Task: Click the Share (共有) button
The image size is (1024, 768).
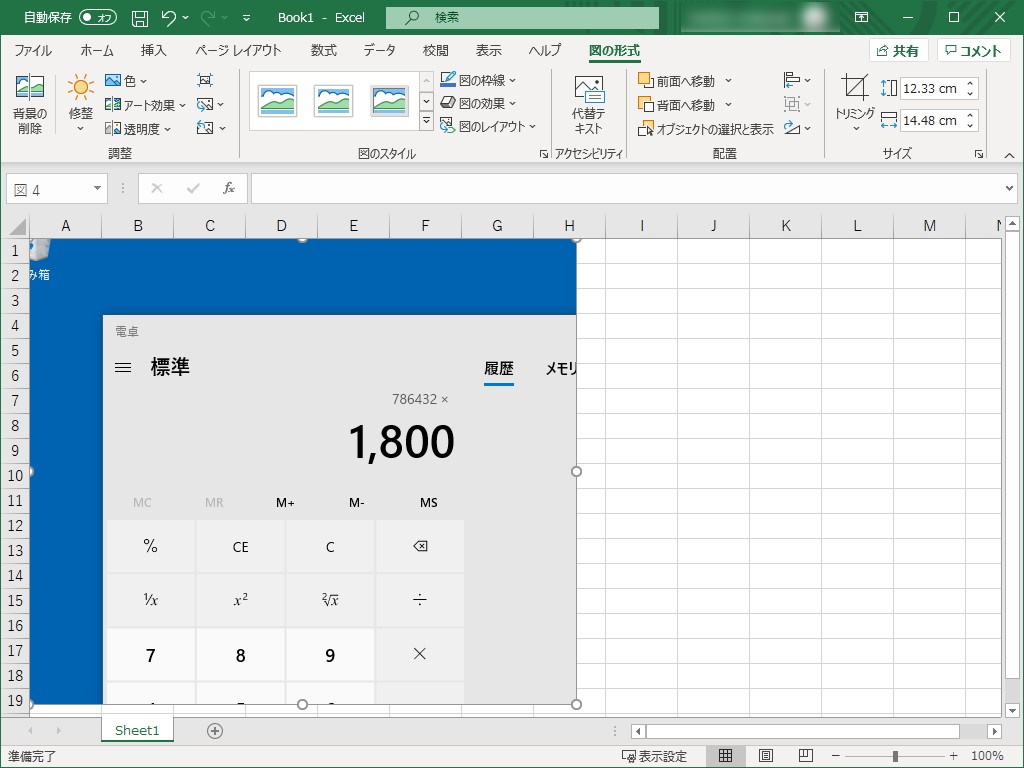Action: coord(898,50)
